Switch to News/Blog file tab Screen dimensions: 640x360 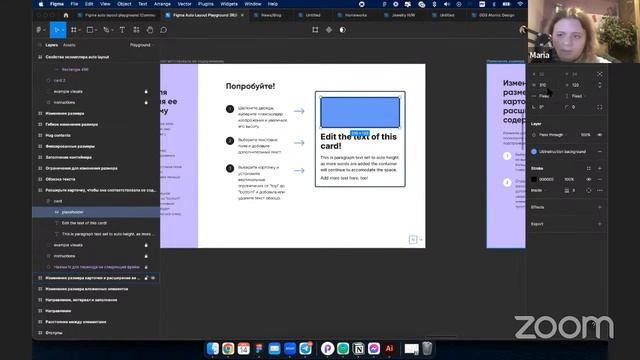click(x=271, y=15)
